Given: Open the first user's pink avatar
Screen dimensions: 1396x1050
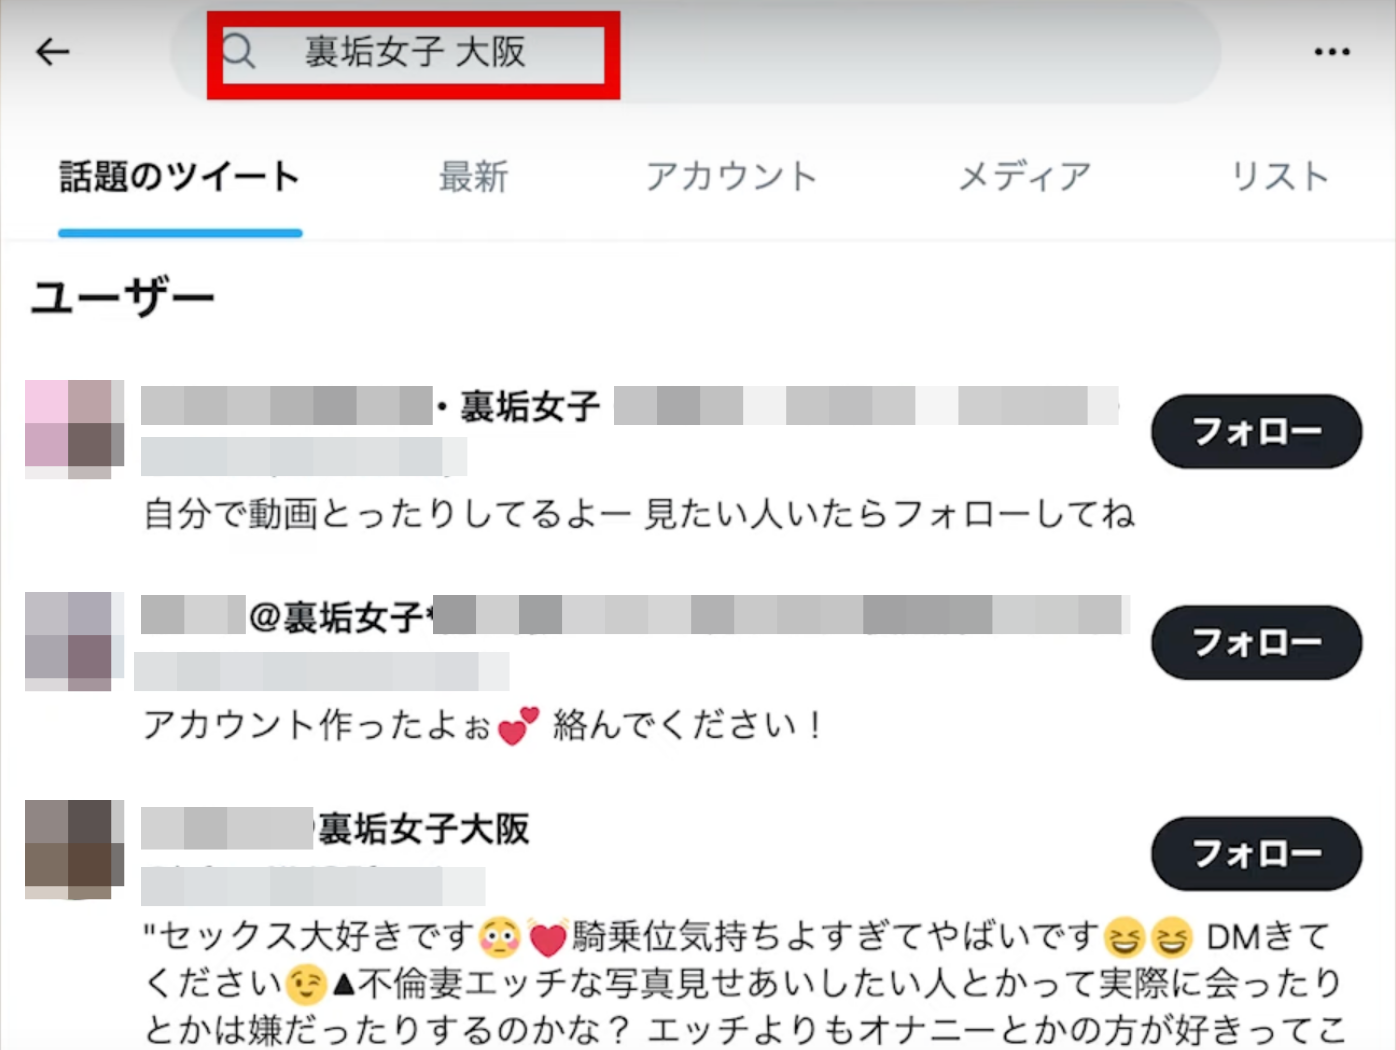Looking at the screenshot, I should tap(74, 429).
